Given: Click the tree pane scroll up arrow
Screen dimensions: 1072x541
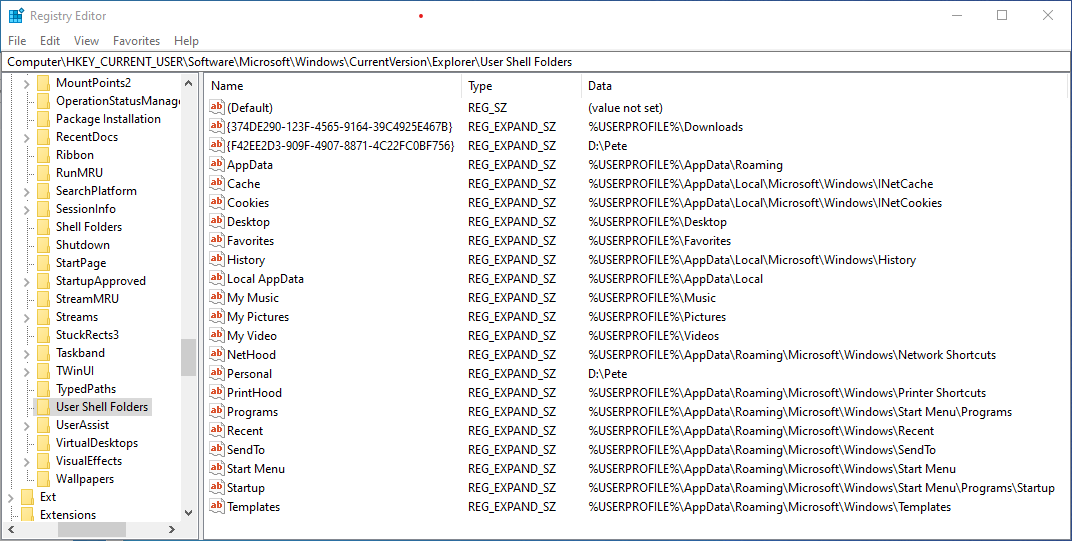Looking at the screenshot, I should pyautogui.click(x=189, y=83).
